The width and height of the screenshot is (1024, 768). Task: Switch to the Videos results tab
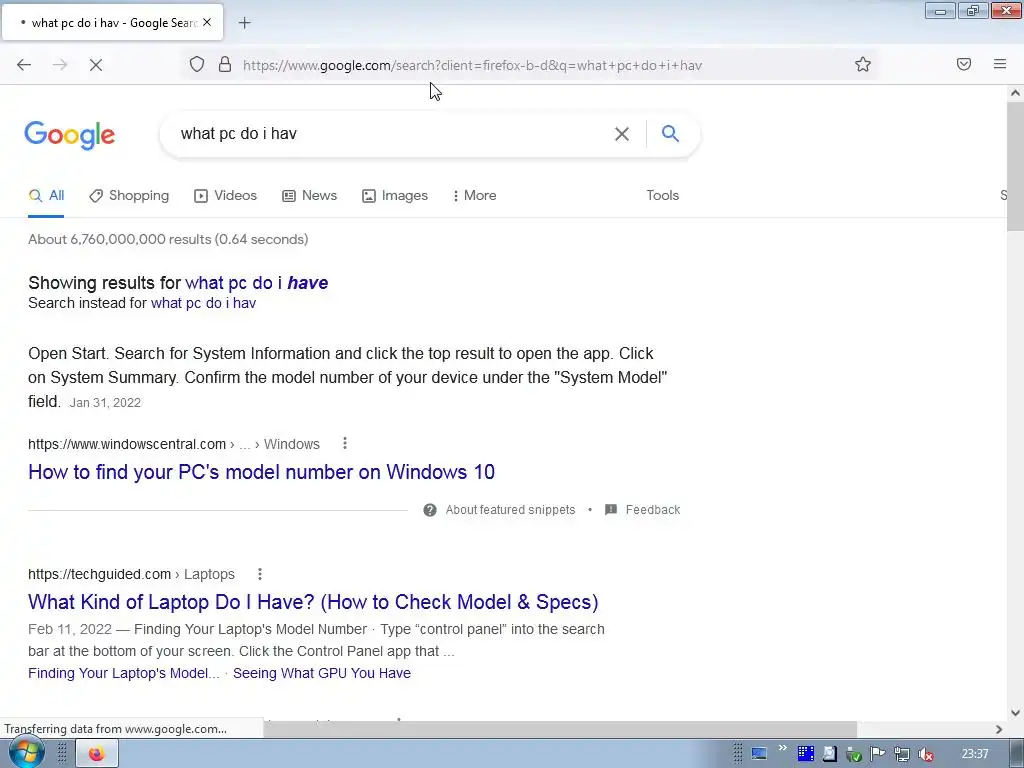click(x=226, y=196)
